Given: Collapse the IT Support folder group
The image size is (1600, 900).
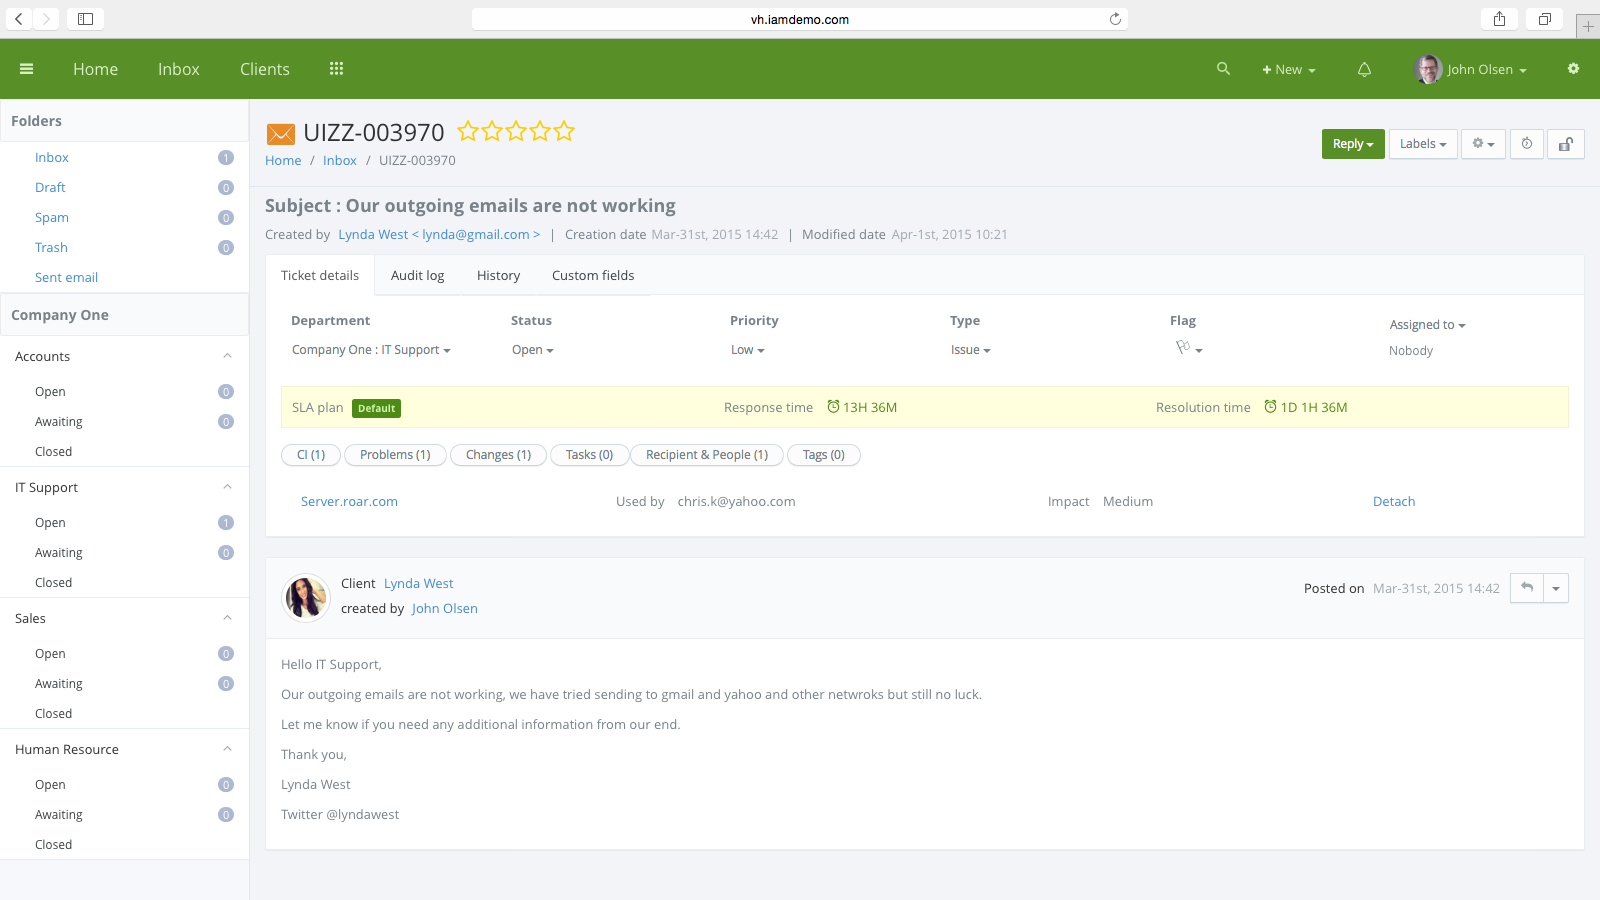Looking at the screenshot, I should [x=227, y=487].
